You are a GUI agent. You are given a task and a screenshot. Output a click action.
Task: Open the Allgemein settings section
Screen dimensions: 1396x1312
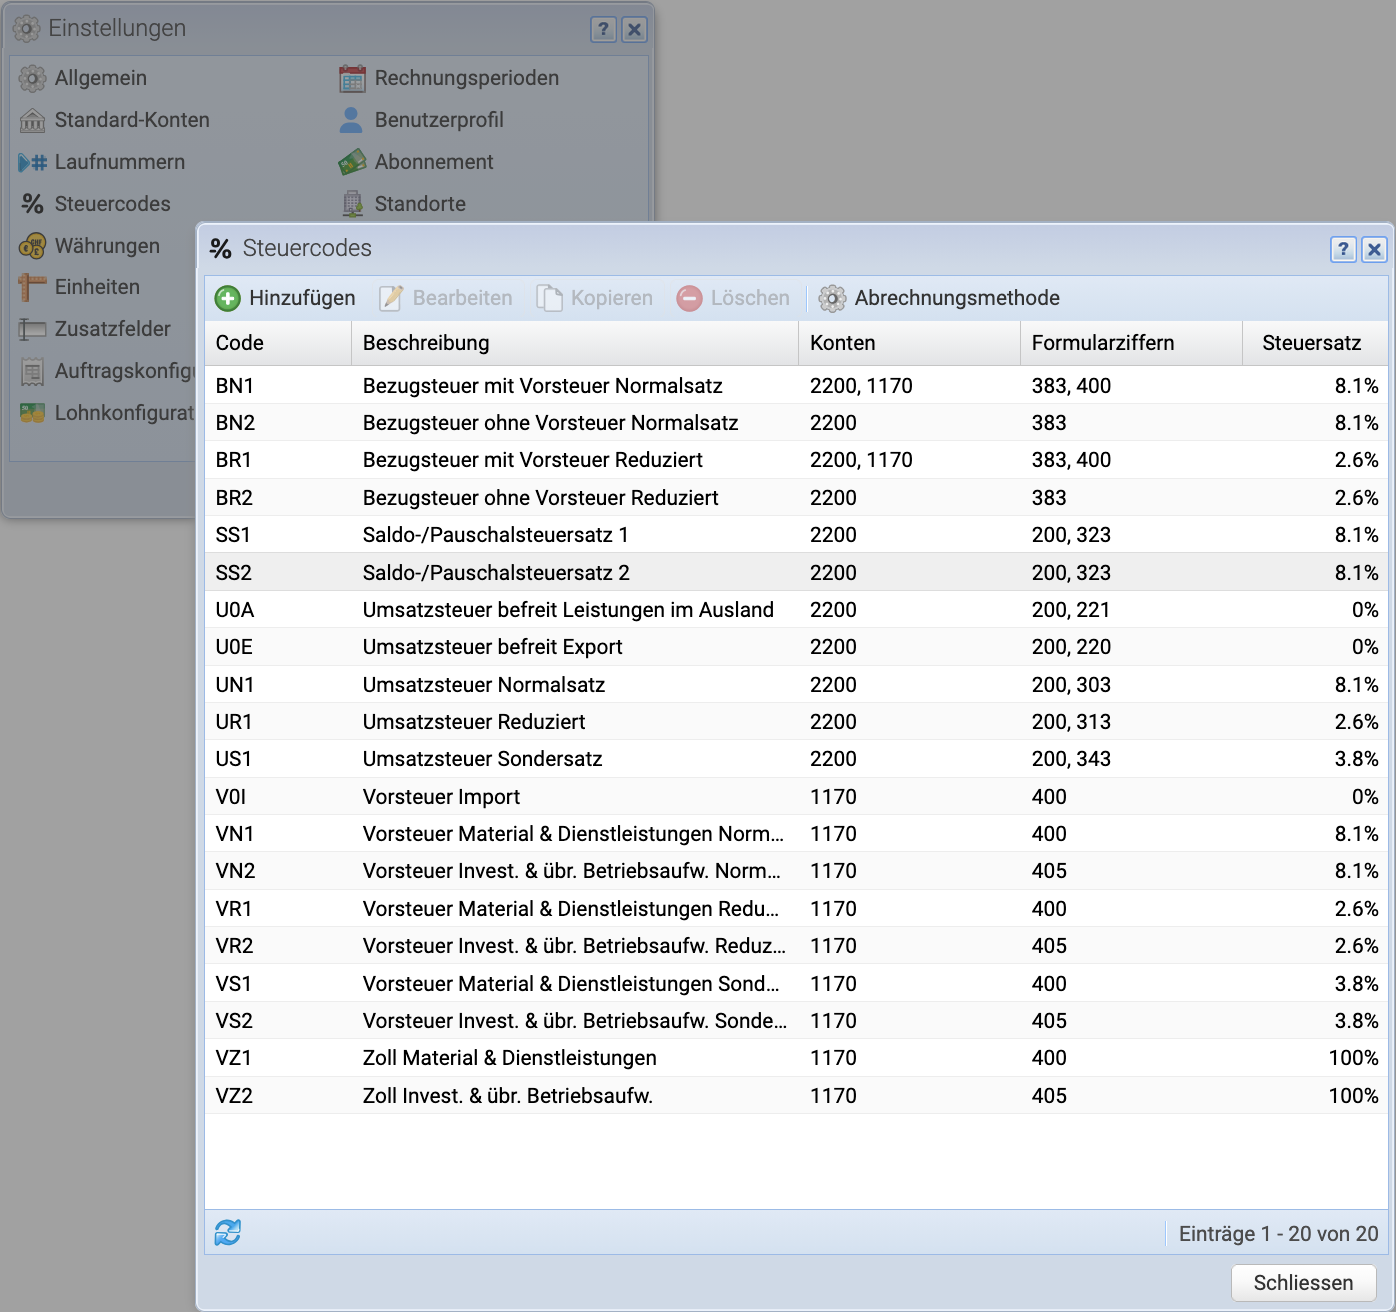pos(100,78)
